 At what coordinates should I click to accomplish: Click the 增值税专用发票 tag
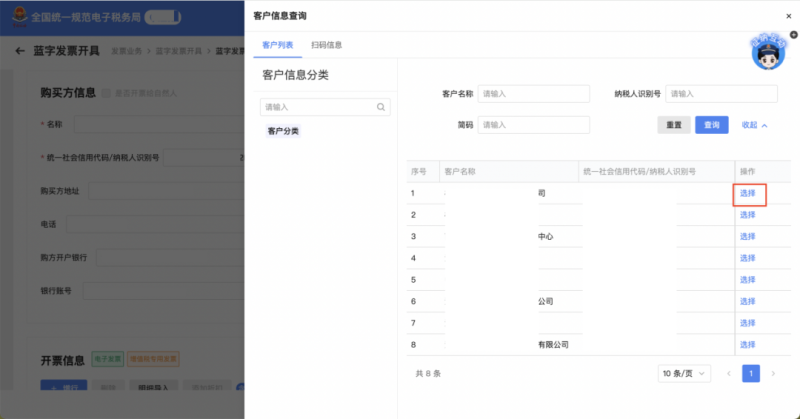click(153, 359)
